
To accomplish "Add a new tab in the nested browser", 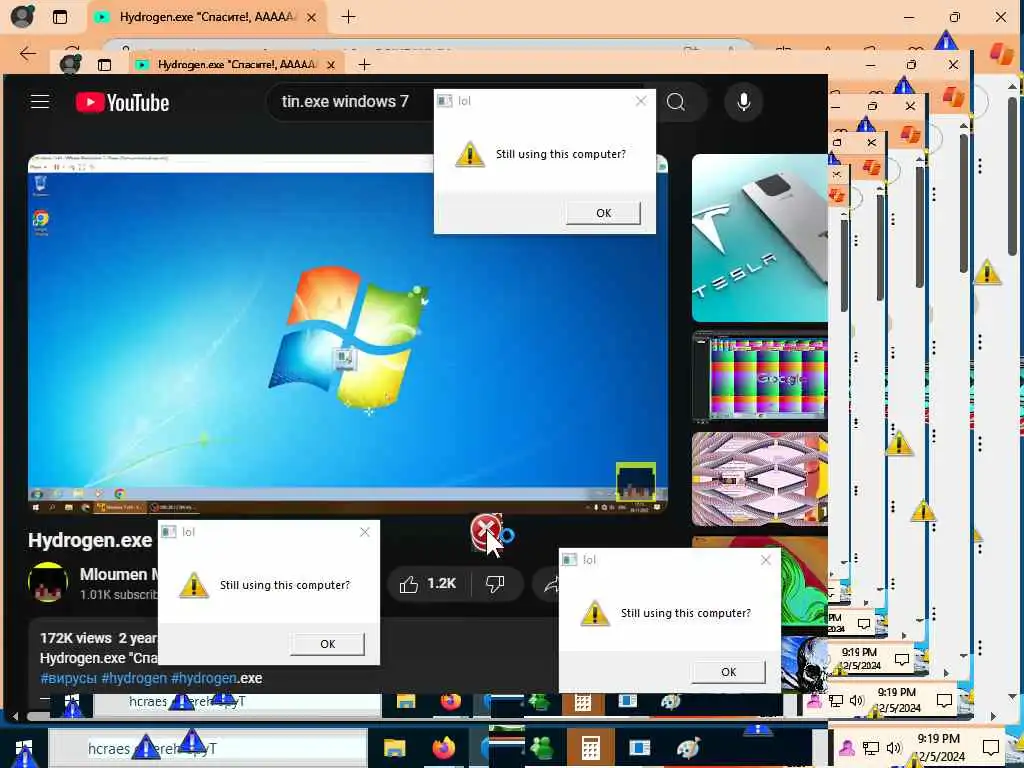I will pos(364,65).
